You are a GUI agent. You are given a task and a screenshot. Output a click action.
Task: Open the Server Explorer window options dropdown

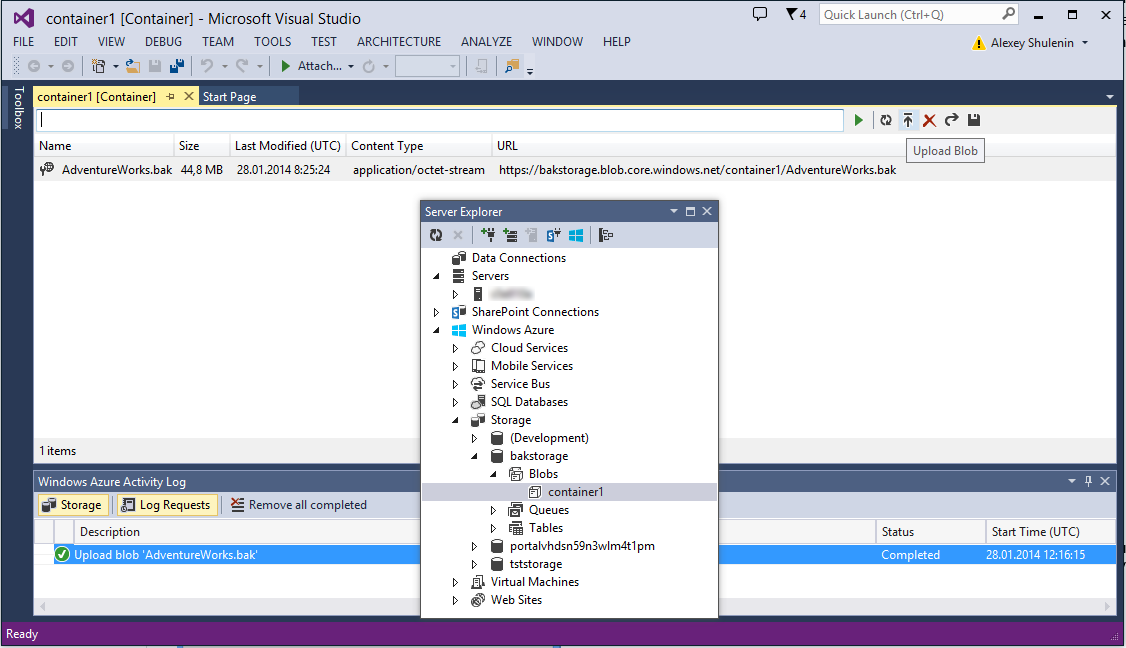(x=674, y=211)
